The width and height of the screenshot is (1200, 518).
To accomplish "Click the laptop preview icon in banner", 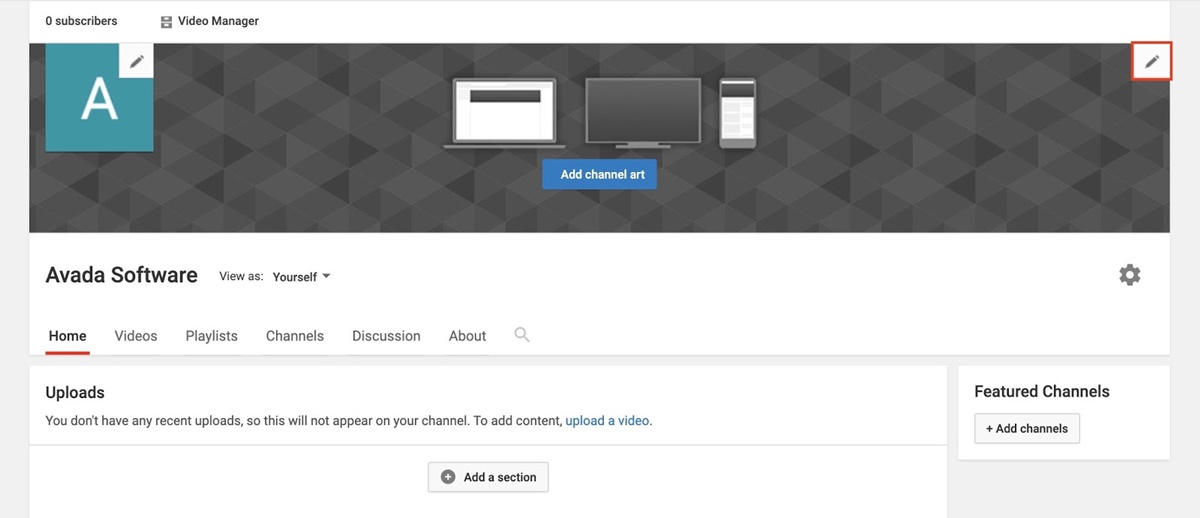I will pos(505,113).
